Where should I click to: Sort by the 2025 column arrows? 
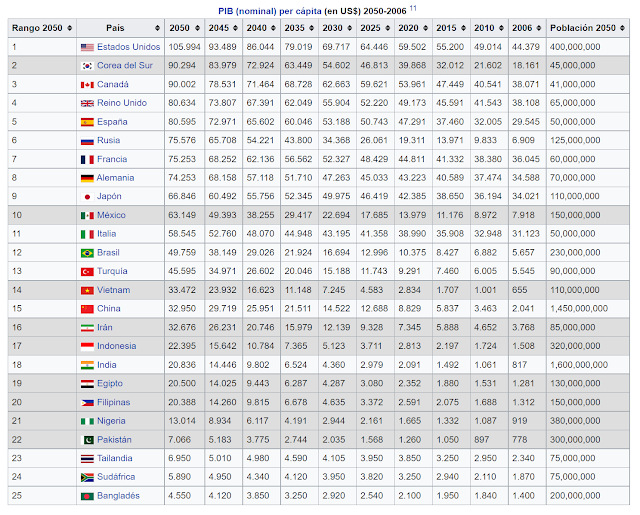tap(387, 28)
